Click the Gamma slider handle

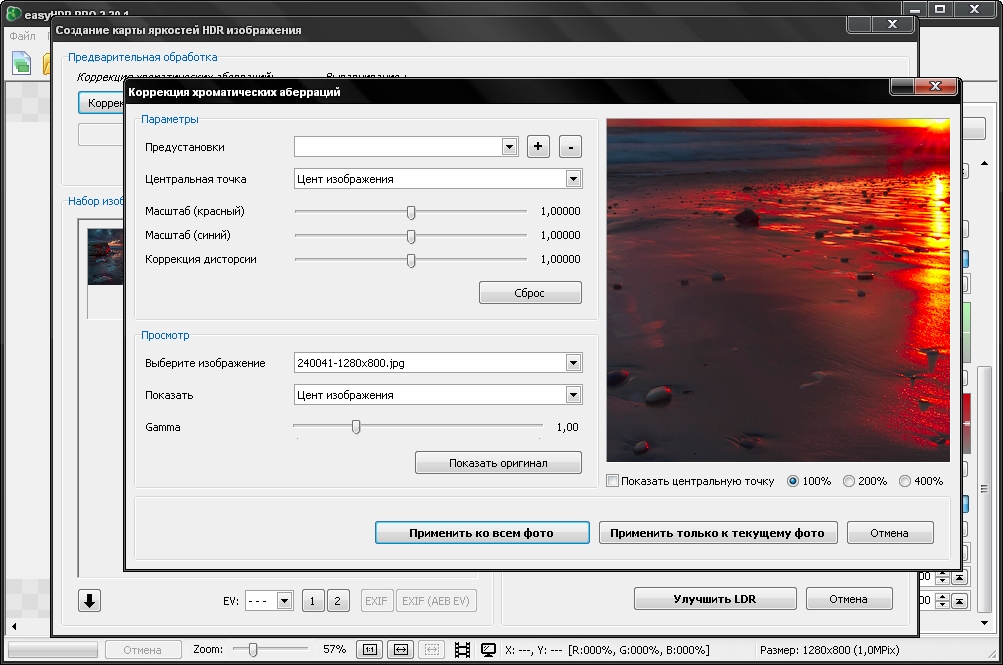pyautogui.click(x=356, y=427)
